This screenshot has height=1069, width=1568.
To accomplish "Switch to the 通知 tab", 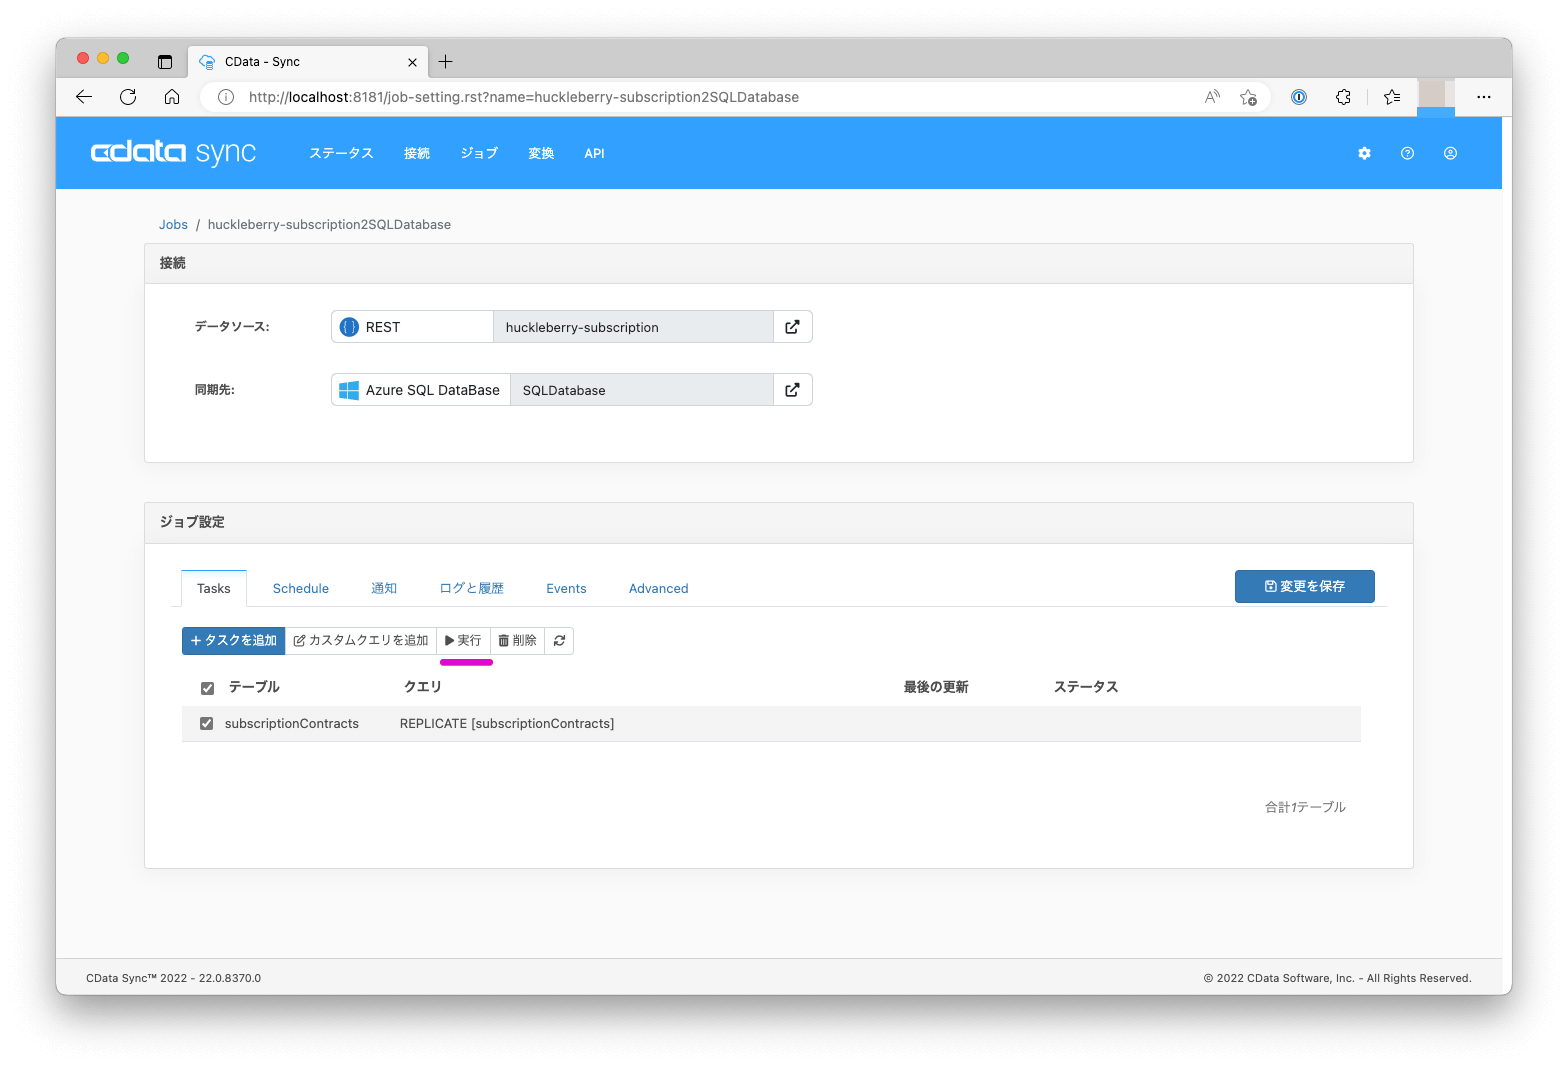I will 384,589.
